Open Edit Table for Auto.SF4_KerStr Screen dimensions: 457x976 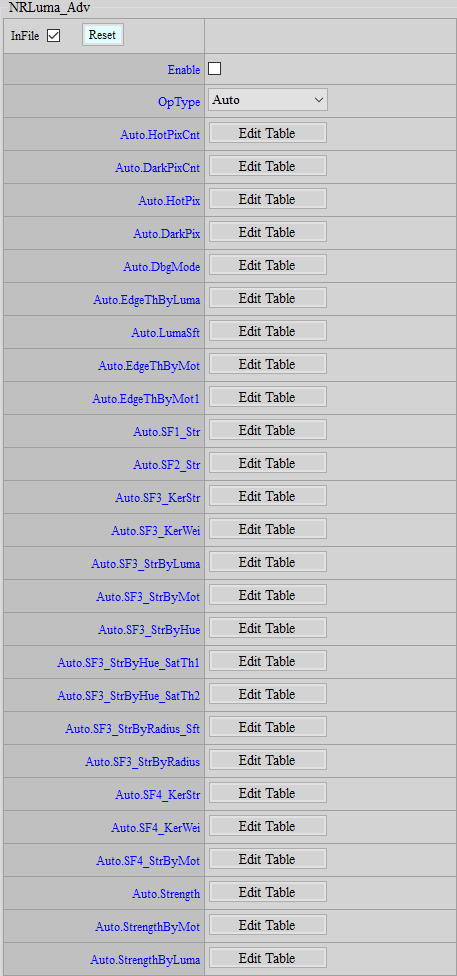(268, 793)
